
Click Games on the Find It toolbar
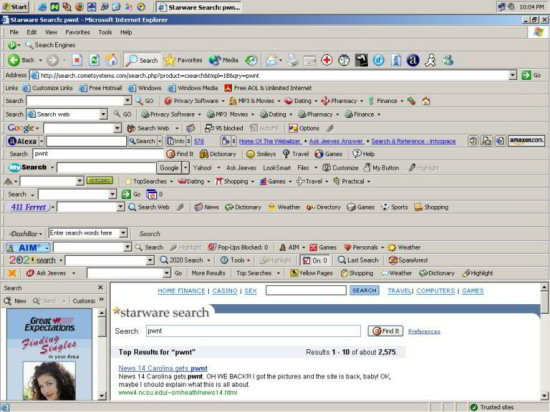pos(328,154)
